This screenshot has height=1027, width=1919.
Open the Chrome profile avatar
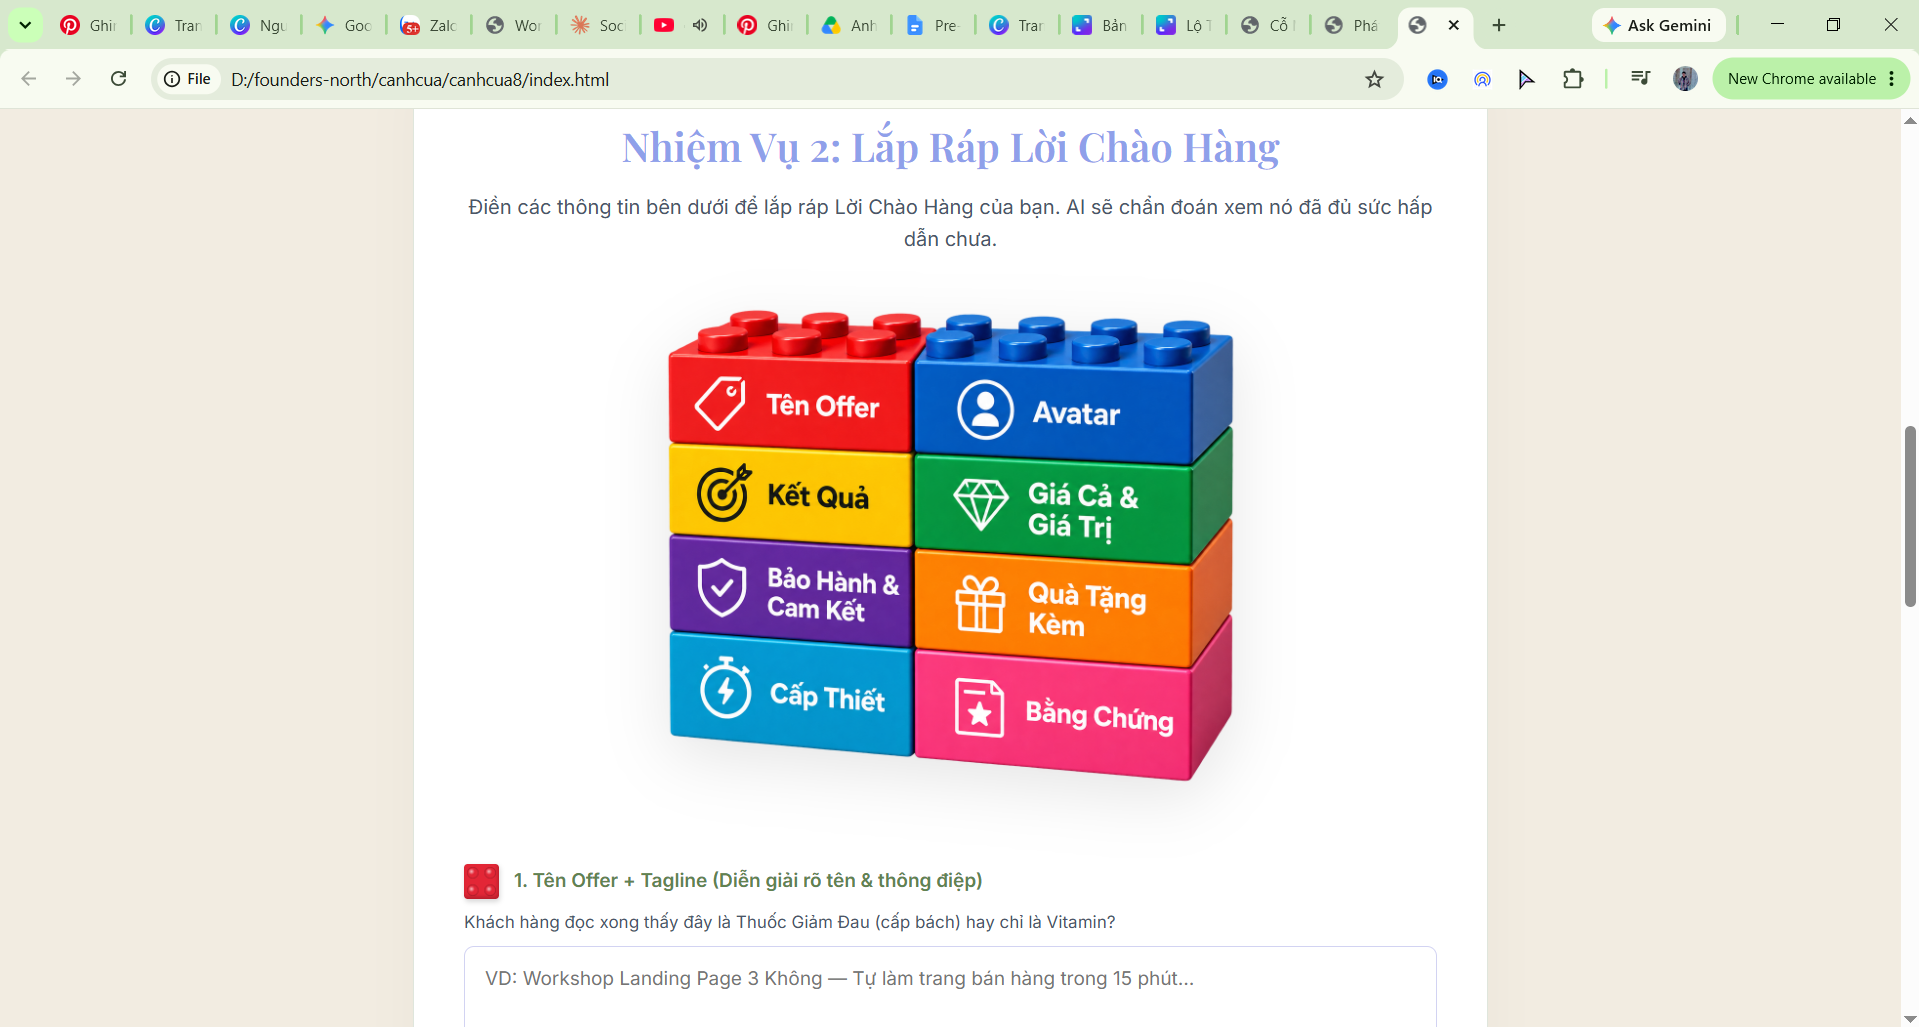pos(1685,78)
